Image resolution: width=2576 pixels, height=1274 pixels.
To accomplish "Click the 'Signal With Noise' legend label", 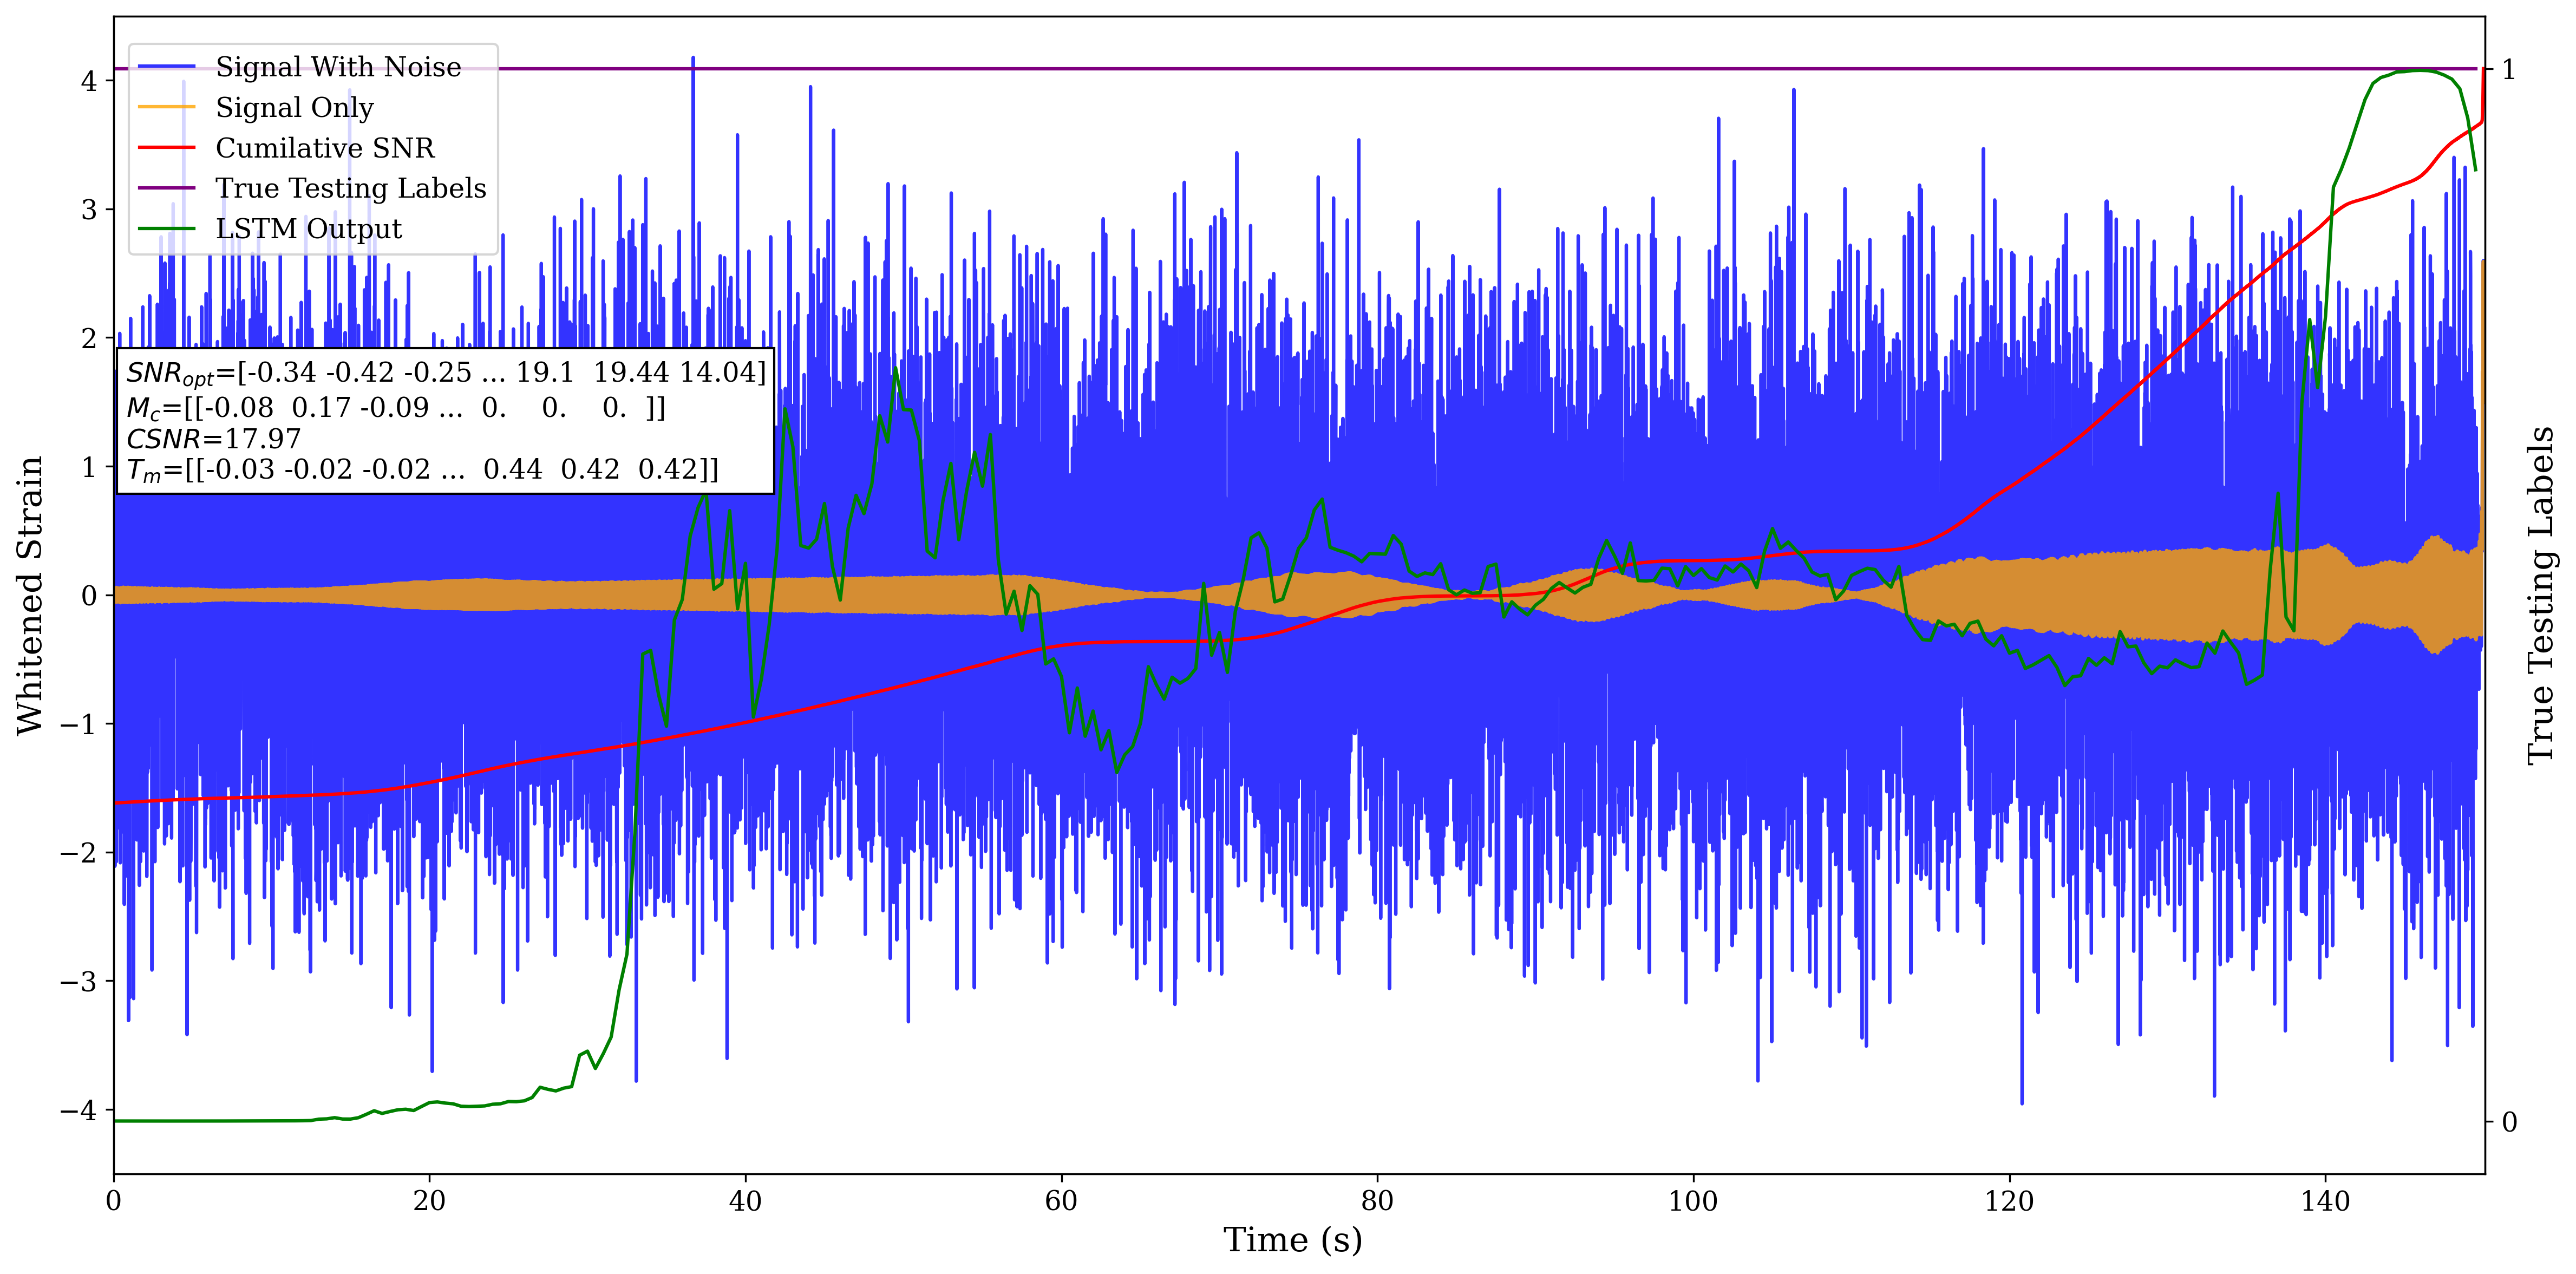I will click(x=338, y=67).
